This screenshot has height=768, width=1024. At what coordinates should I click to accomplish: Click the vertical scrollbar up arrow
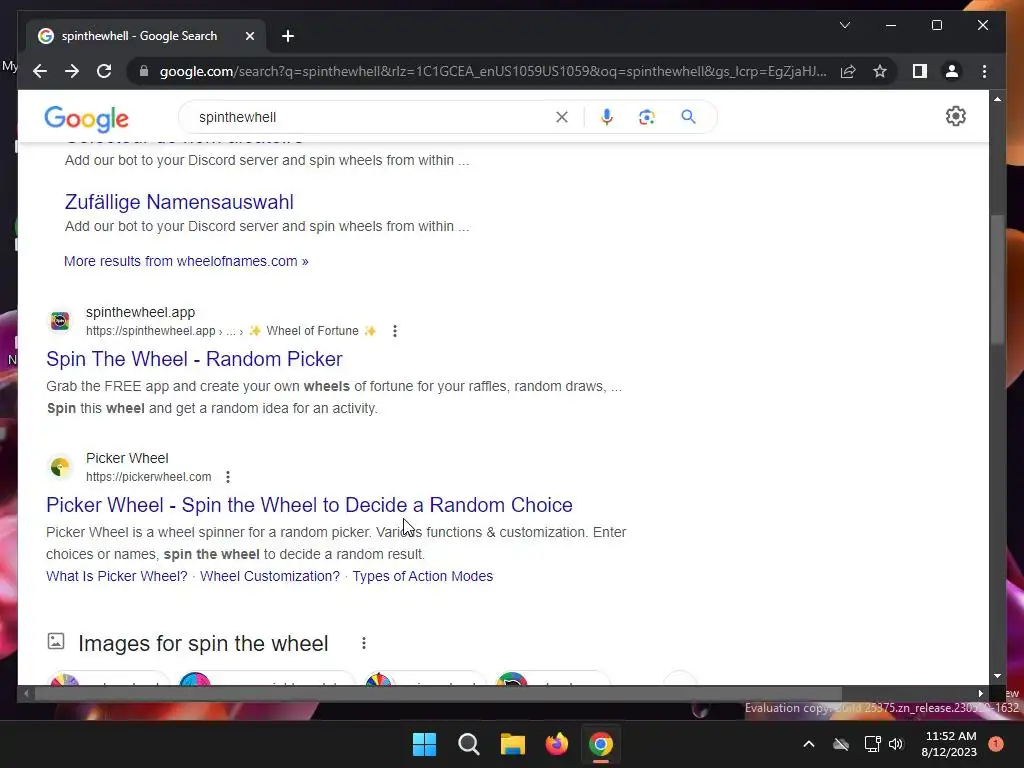pyautogui.click(x=997, y=99)
